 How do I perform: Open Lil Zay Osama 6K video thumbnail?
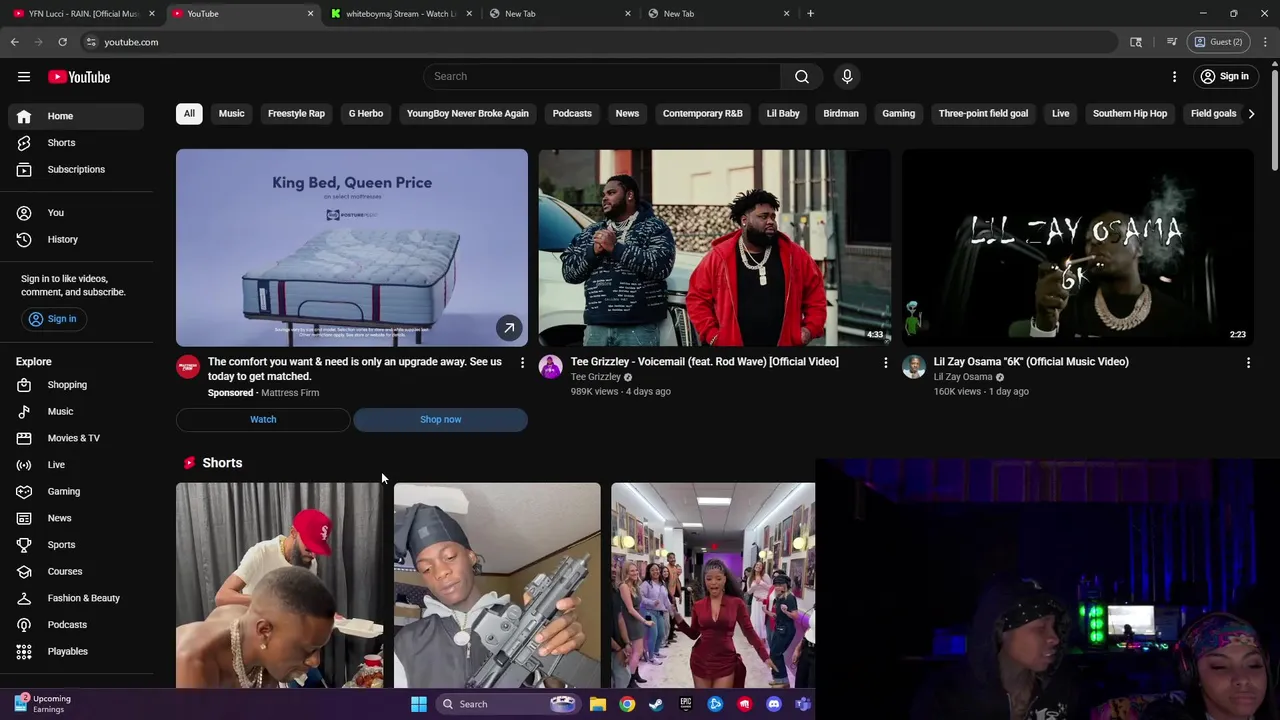click(x=1078, y=248)
